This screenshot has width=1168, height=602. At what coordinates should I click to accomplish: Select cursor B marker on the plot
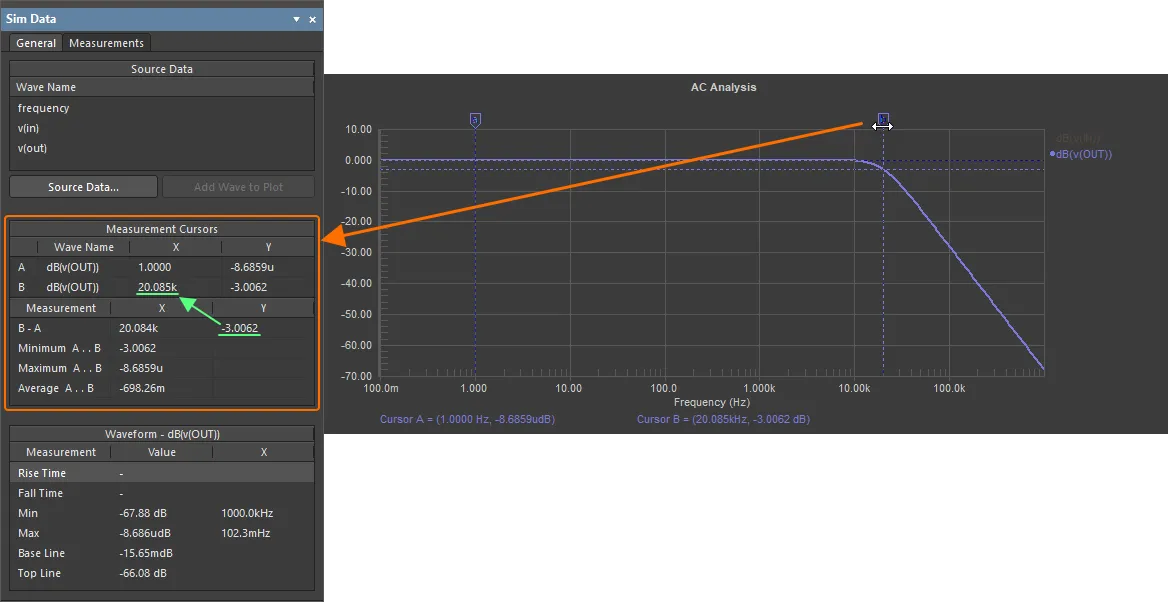pos(883,119)
